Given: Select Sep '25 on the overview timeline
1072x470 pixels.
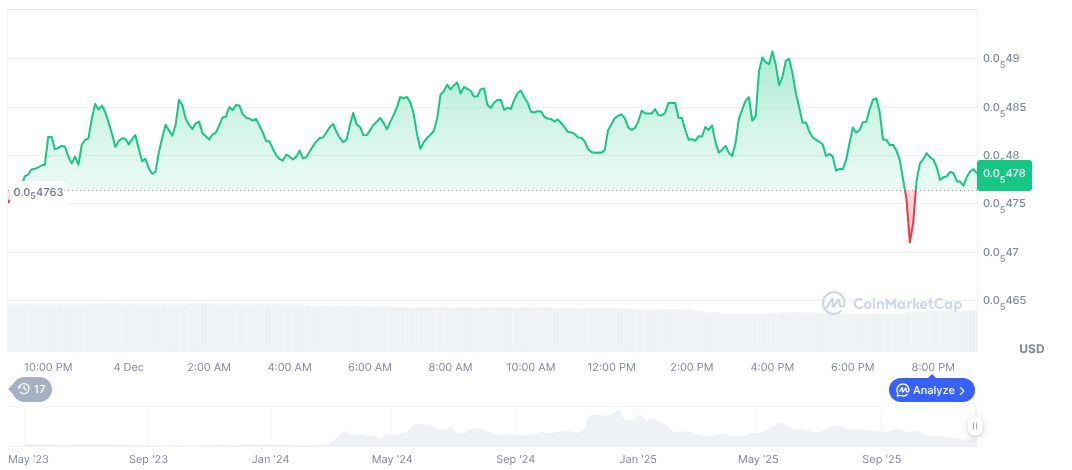Looking at the screenshot, I should click(881, 459).
